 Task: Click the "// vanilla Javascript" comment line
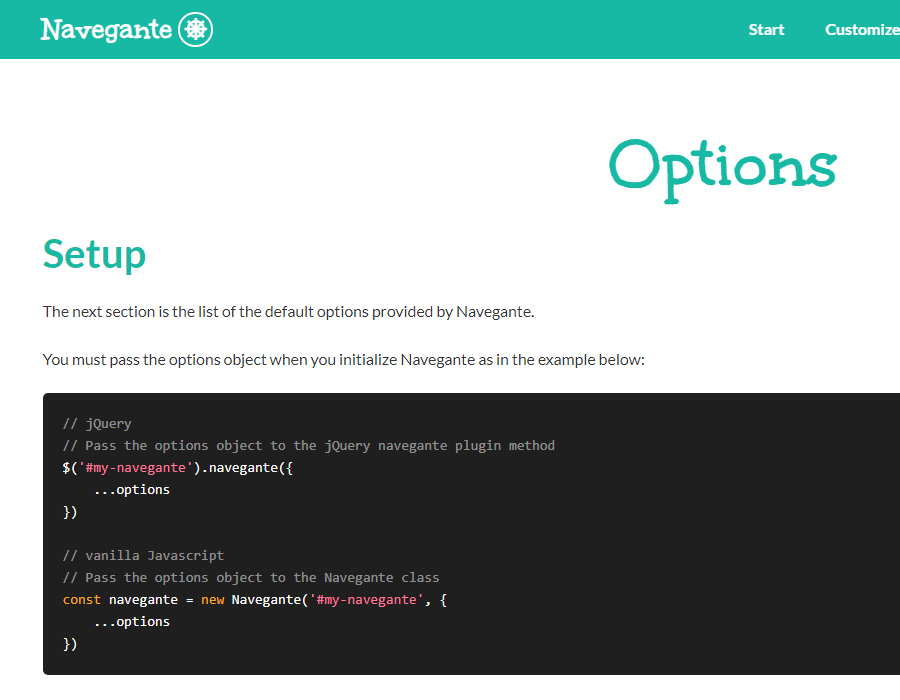point(143,555)
